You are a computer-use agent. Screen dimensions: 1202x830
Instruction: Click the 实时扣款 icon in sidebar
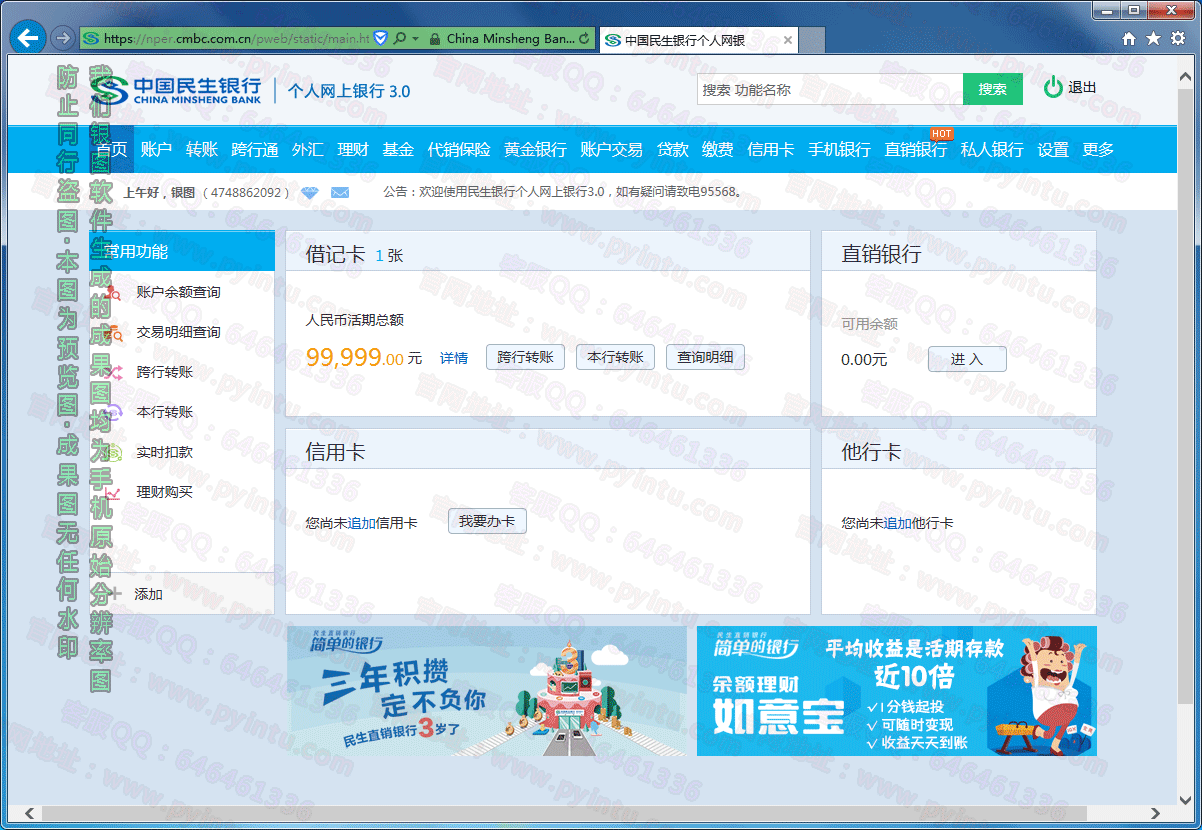[x=113, y=452]
